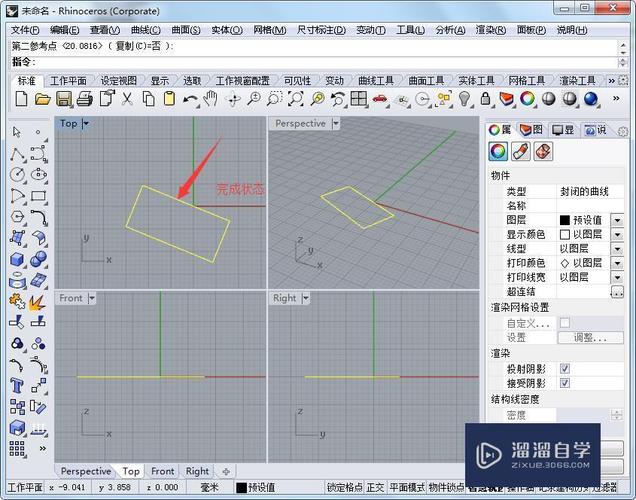Open the 线型 dropdown
The width and height of the screenshot is (636, 500).
point(617,249)
